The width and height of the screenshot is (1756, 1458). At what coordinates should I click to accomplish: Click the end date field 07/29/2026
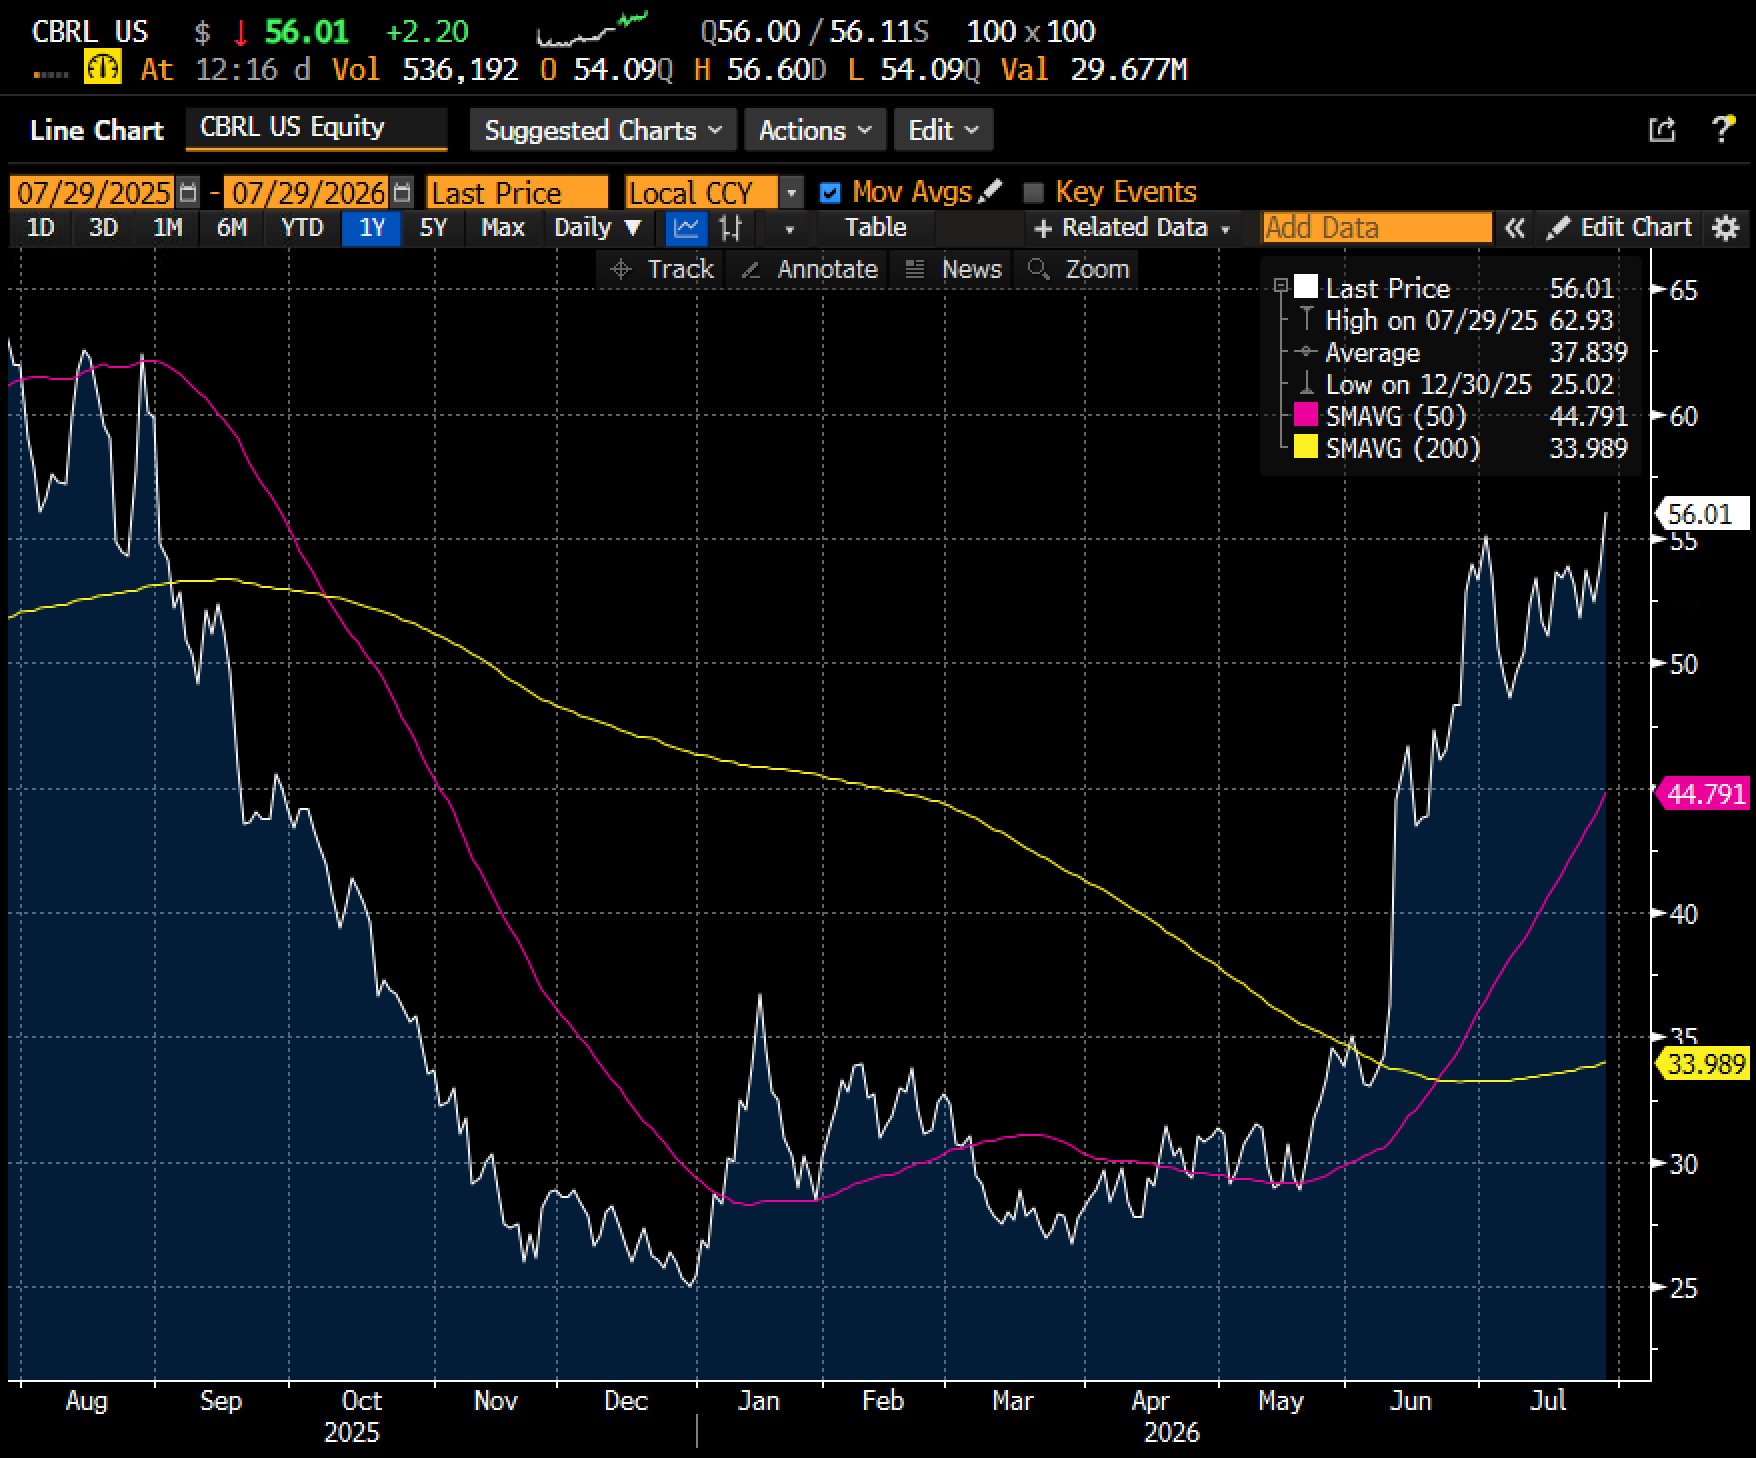[x=307, y=192]
